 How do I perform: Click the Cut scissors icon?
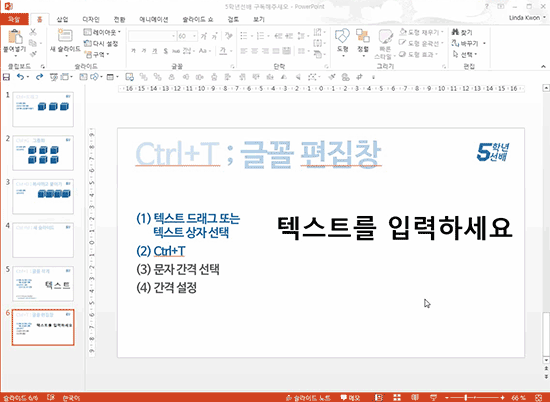pyautogui.click(x=33, y=32)
